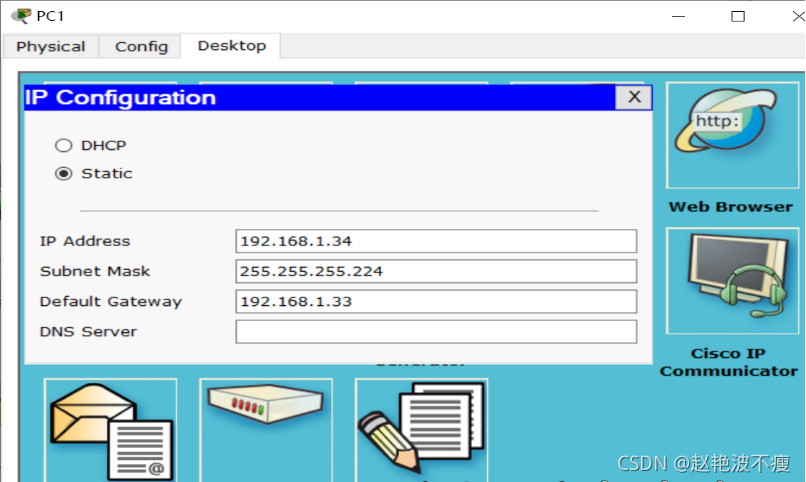This screenshot has width=806, height=482.
Task: Click the PC1 window title icon
Action: coord(21,16)
